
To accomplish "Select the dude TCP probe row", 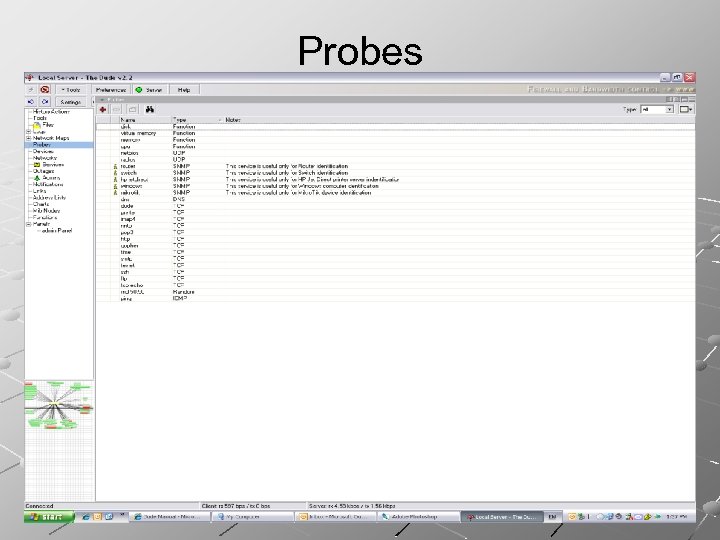I will 395,206.
